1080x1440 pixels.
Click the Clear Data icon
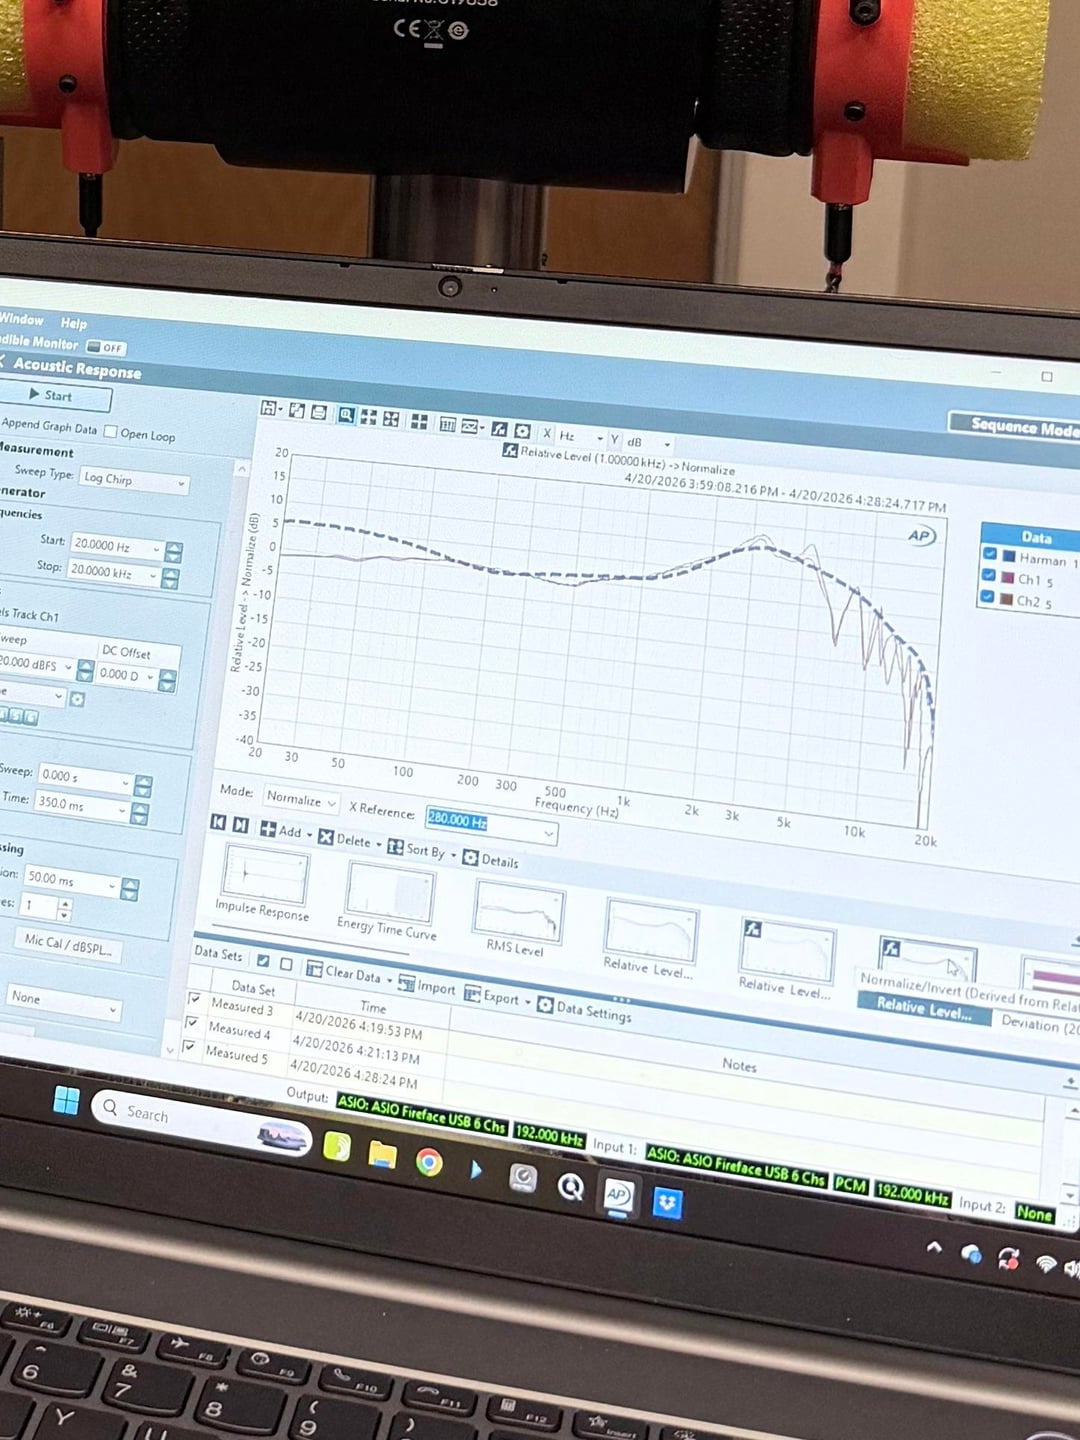tap(314, 969)
